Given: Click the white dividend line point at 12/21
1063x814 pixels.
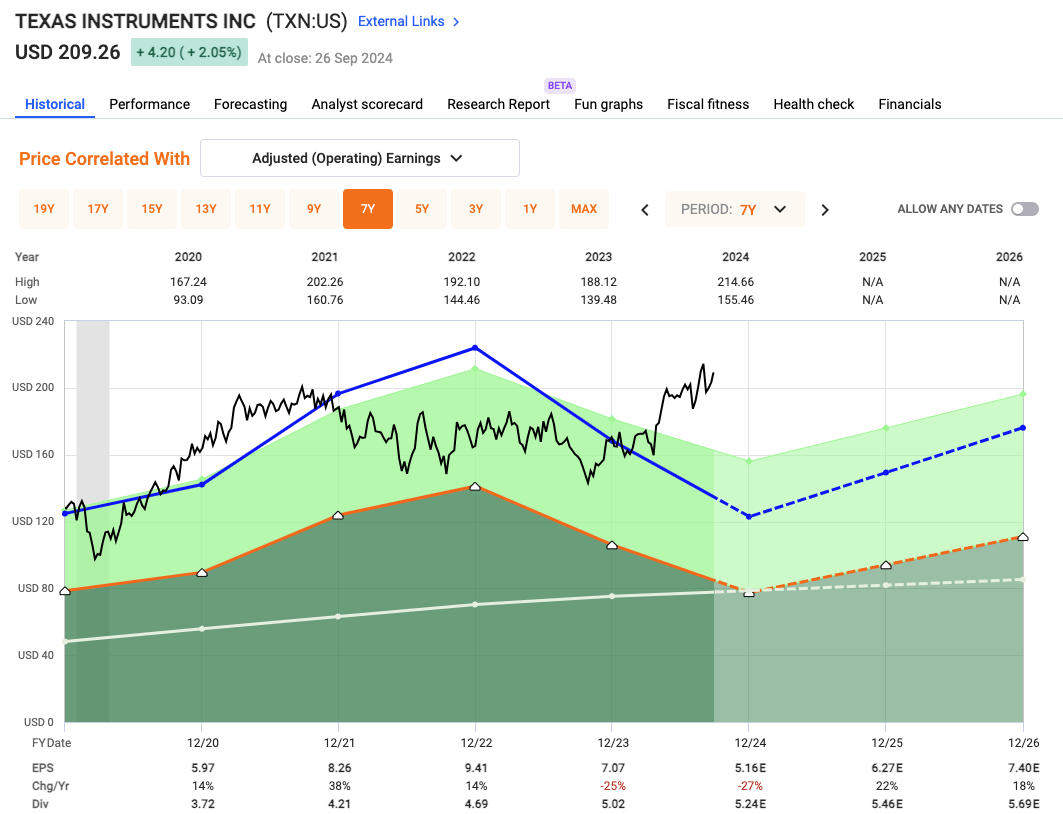Looking at the screenshot, I should pyautogui.click(x=338, y=616).
